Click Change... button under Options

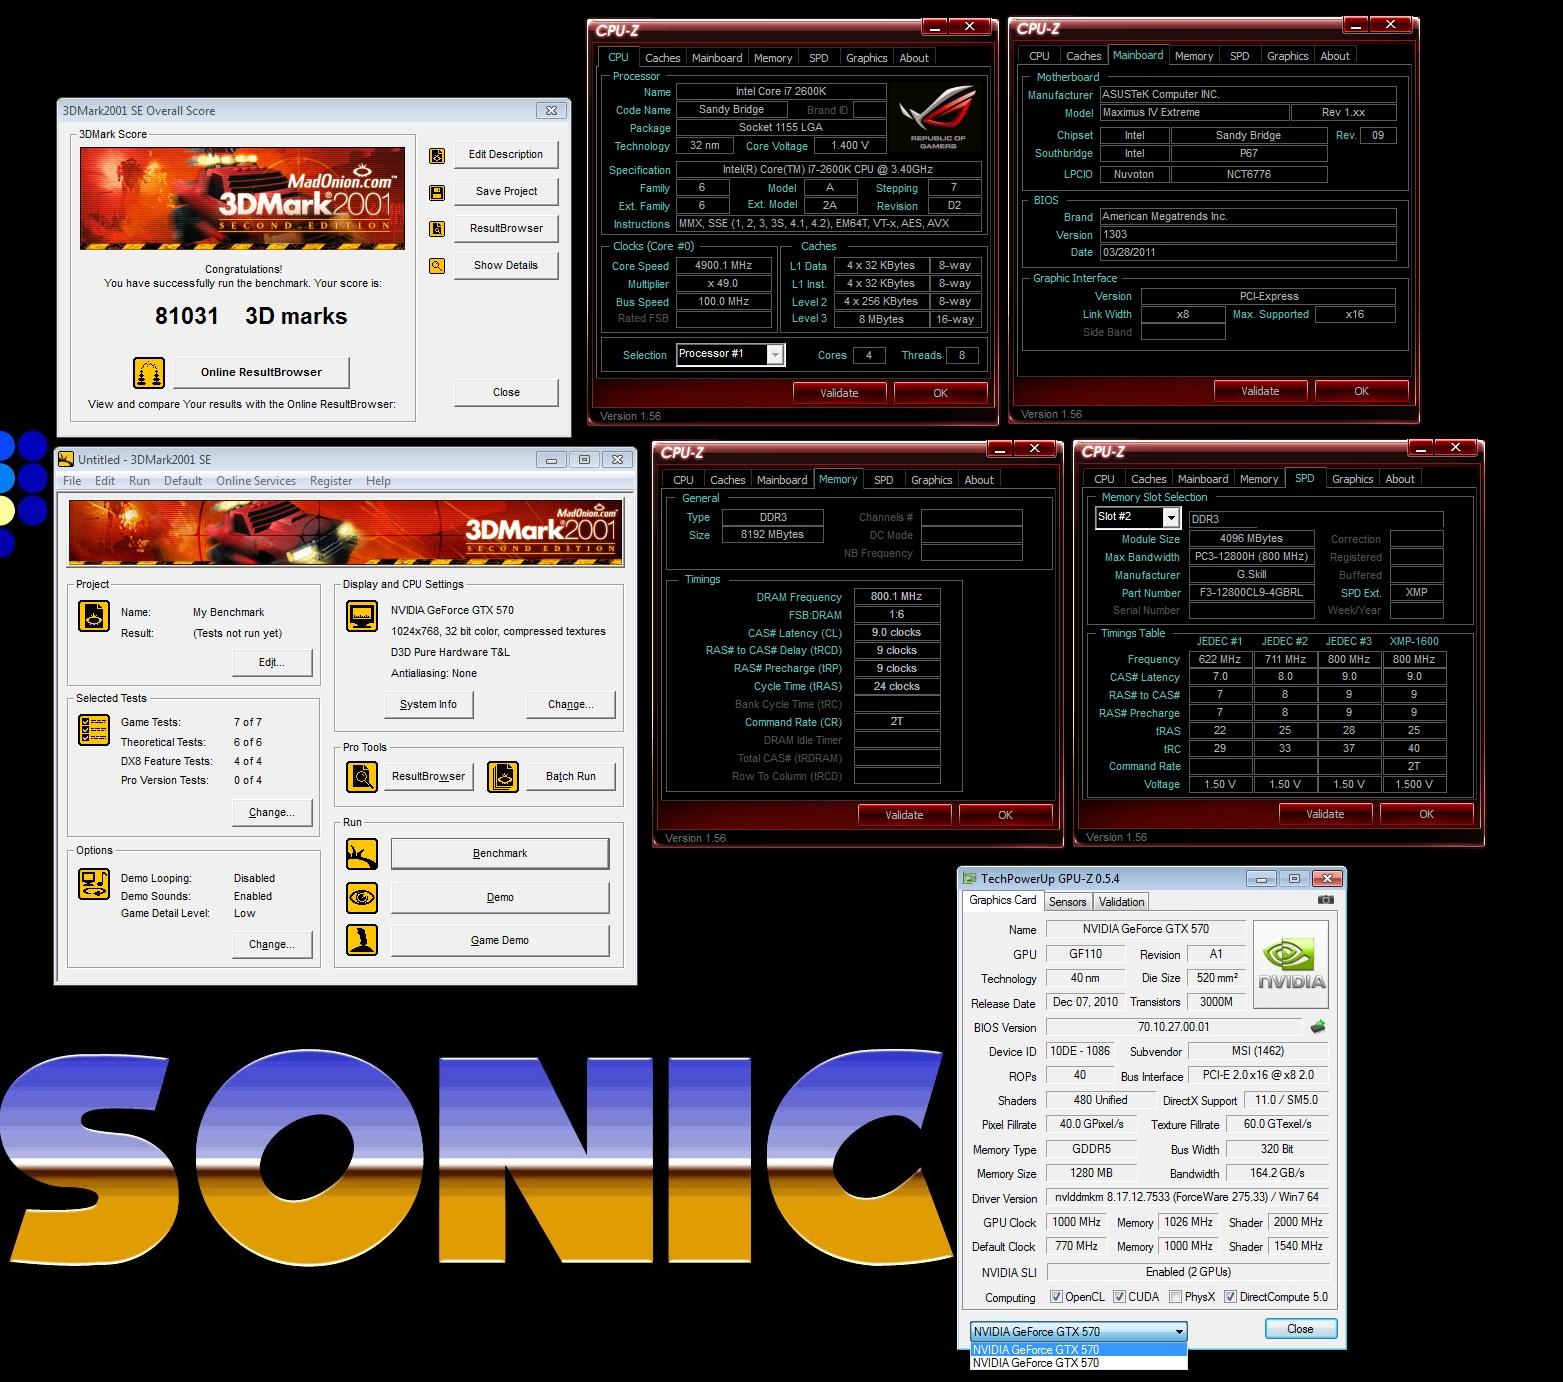point(272,945)
